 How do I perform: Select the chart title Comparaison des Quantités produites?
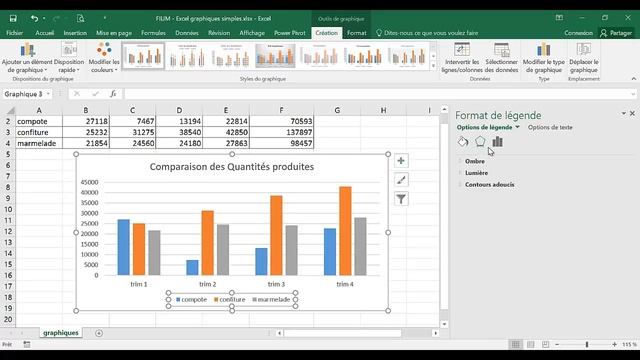tap(232, 167)
